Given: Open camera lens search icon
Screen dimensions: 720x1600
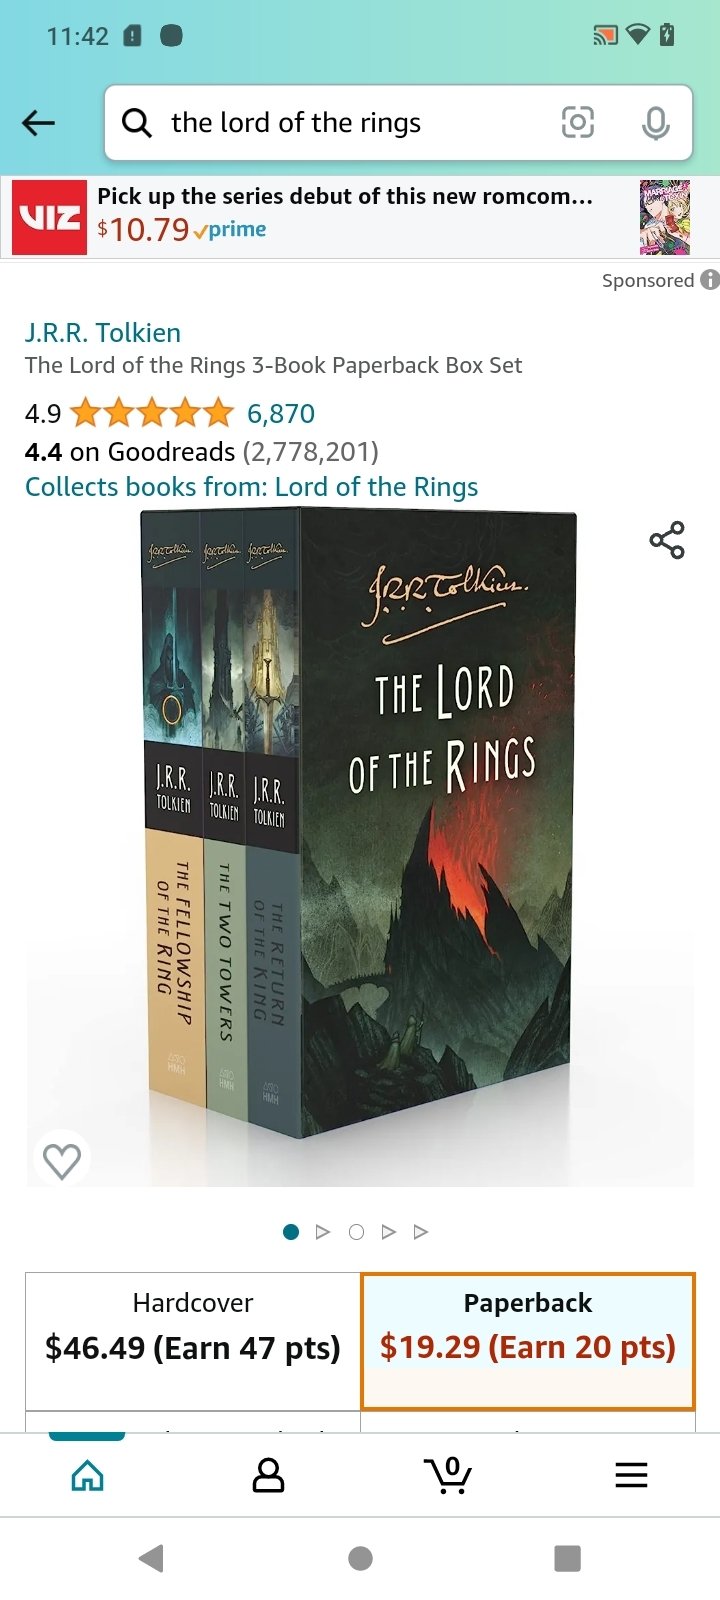Looking at the screenshot, I should tap(578, 123).
